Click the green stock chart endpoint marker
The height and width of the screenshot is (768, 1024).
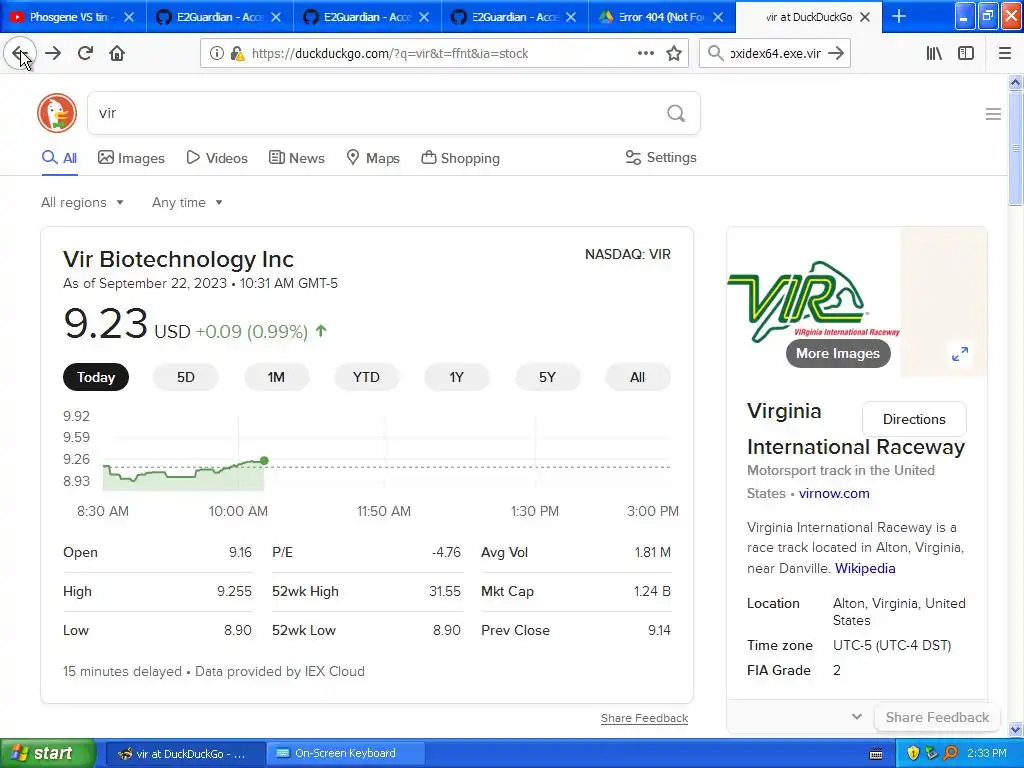pyautogui.click(x=264, y=461)
